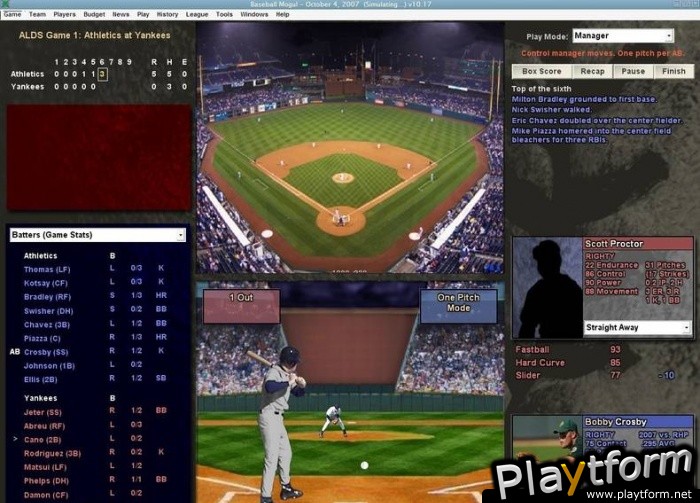Open the Team menu

pyautogui.click(x=38, y=14)
